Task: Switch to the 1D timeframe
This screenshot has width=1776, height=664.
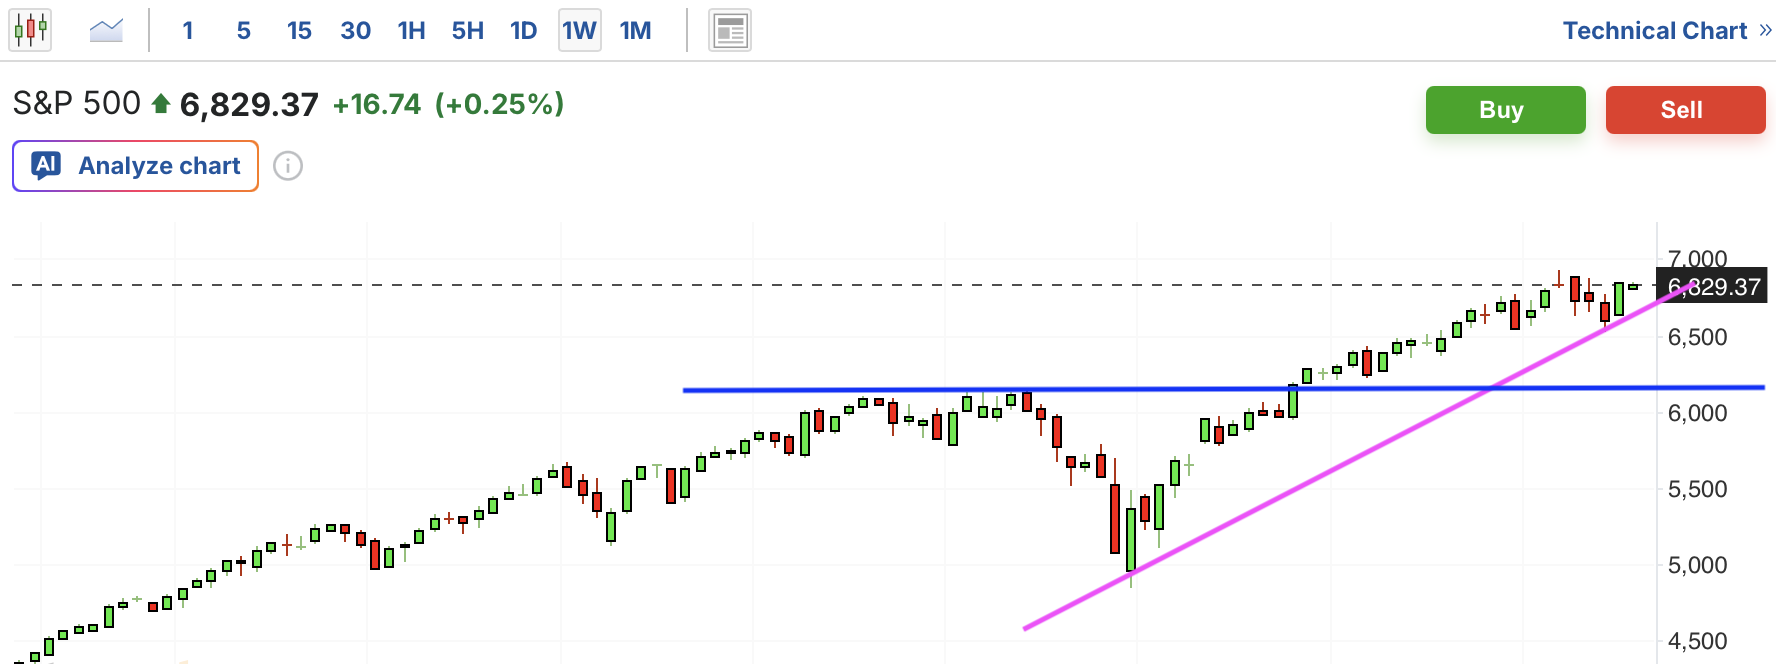Action: [523, 31]
